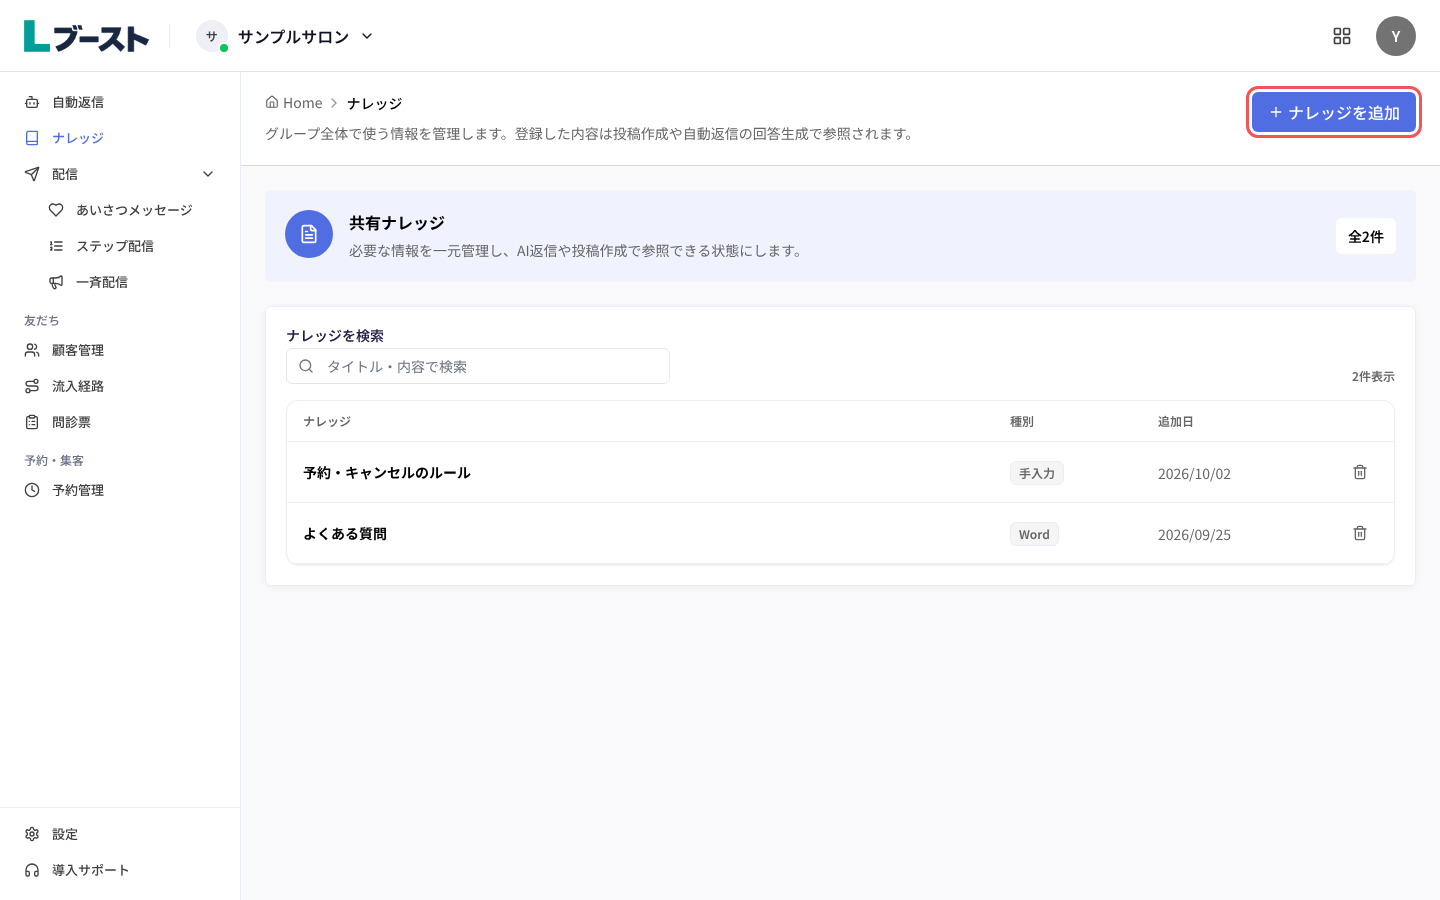1440x900 pixels.
Task: Click the Home breadcrumb house icon
Action: click(x=272, y=102)
